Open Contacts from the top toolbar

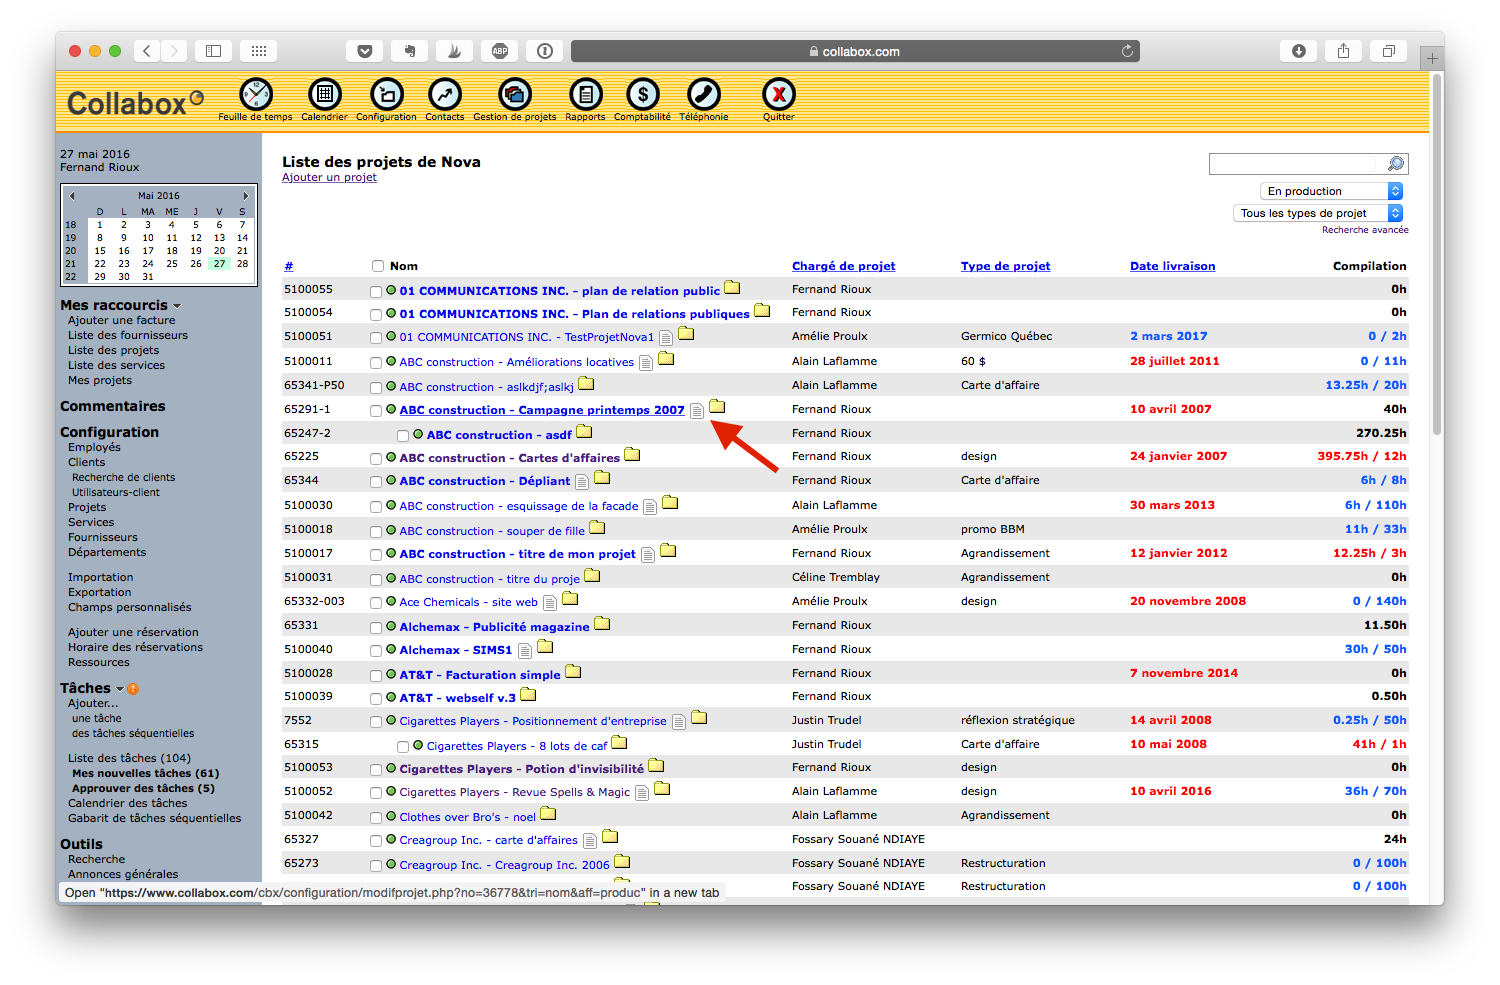click(444, 93)
